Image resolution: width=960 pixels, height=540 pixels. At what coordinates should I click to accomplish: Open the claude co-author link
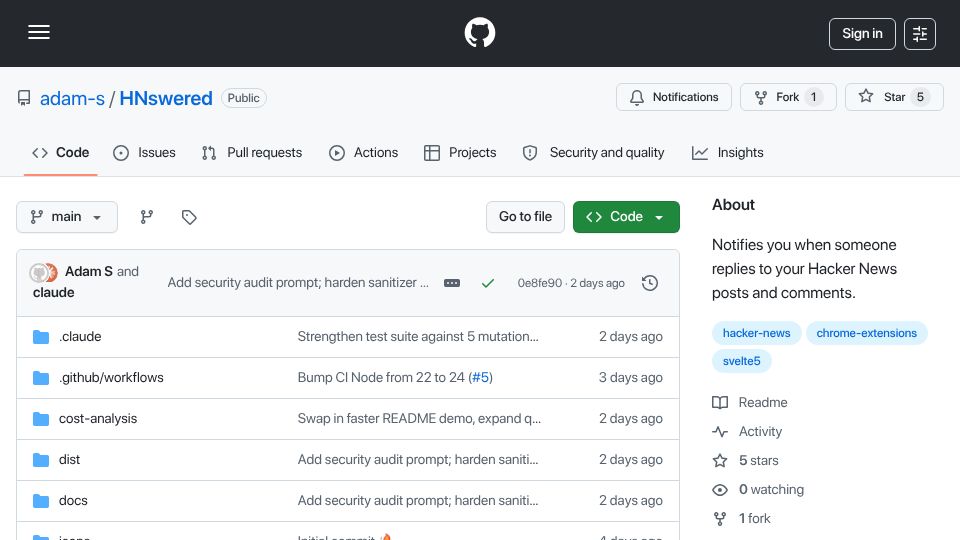pos(54,293)
